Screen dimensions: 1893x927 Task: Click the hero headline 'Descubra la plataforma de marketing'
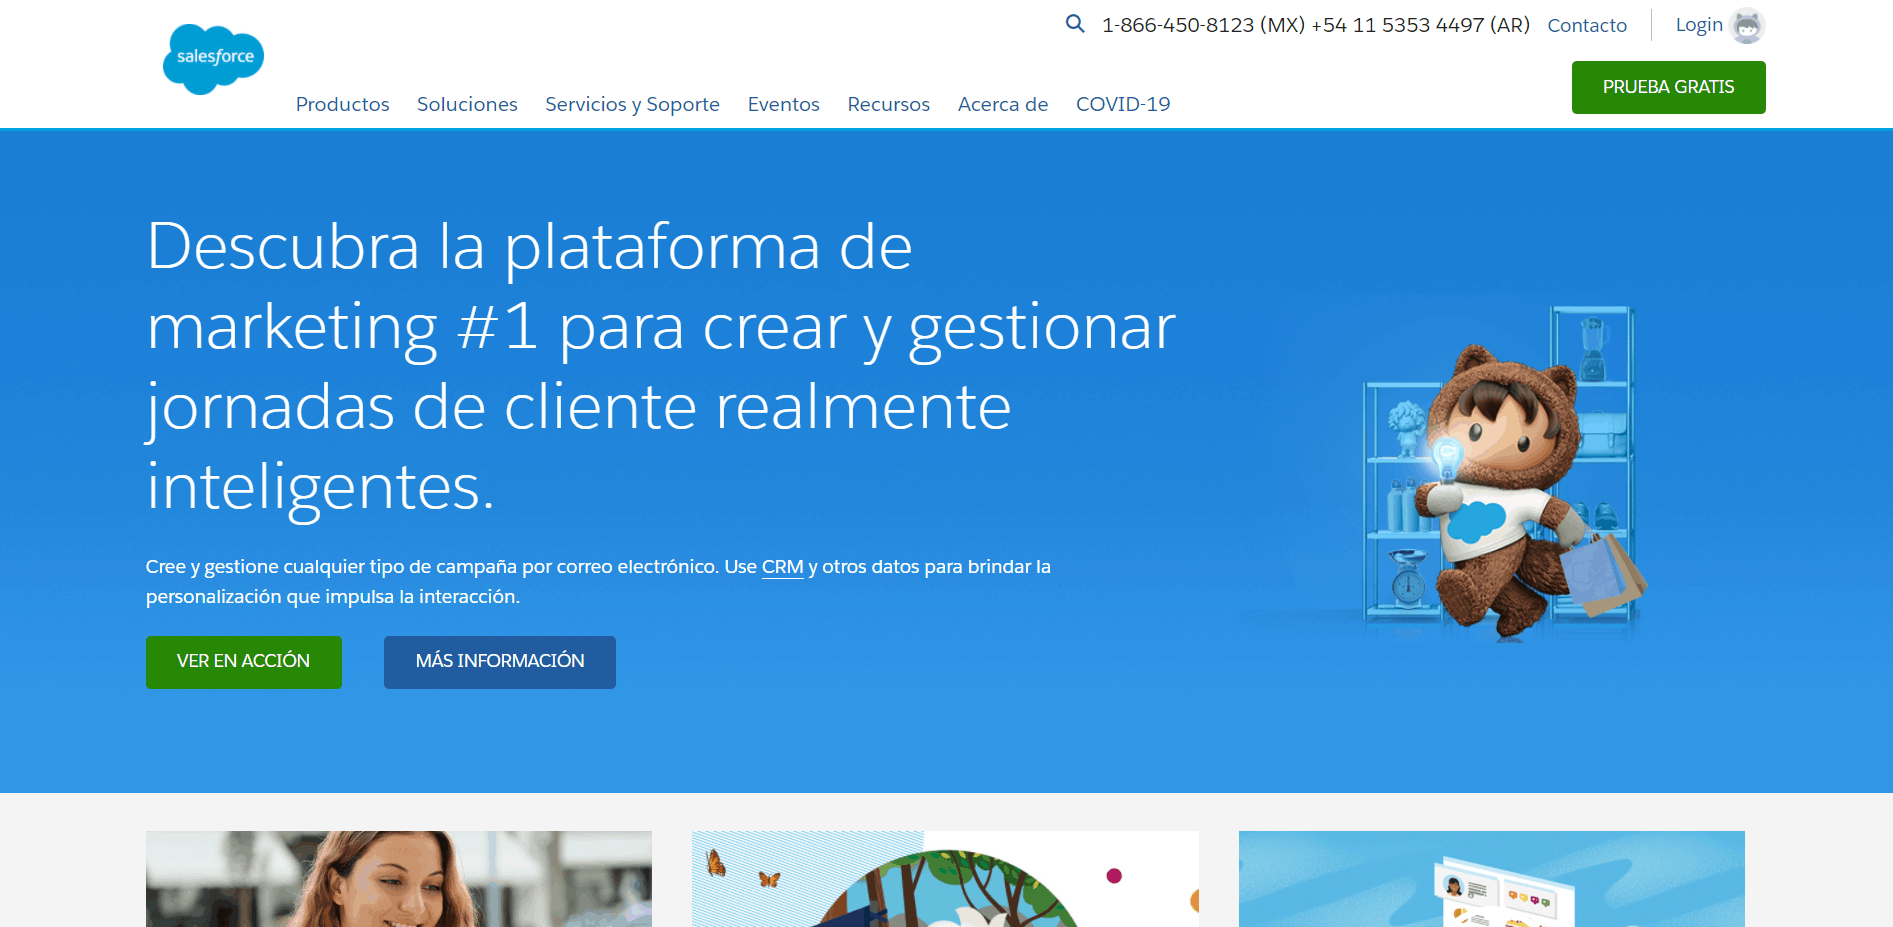coord(660,366)
